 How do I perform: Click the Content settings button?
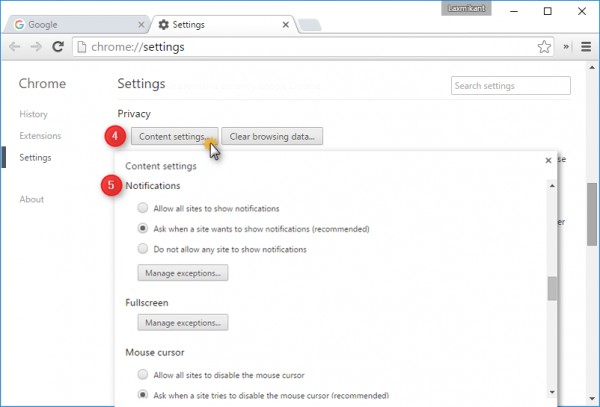pos(174,136)
